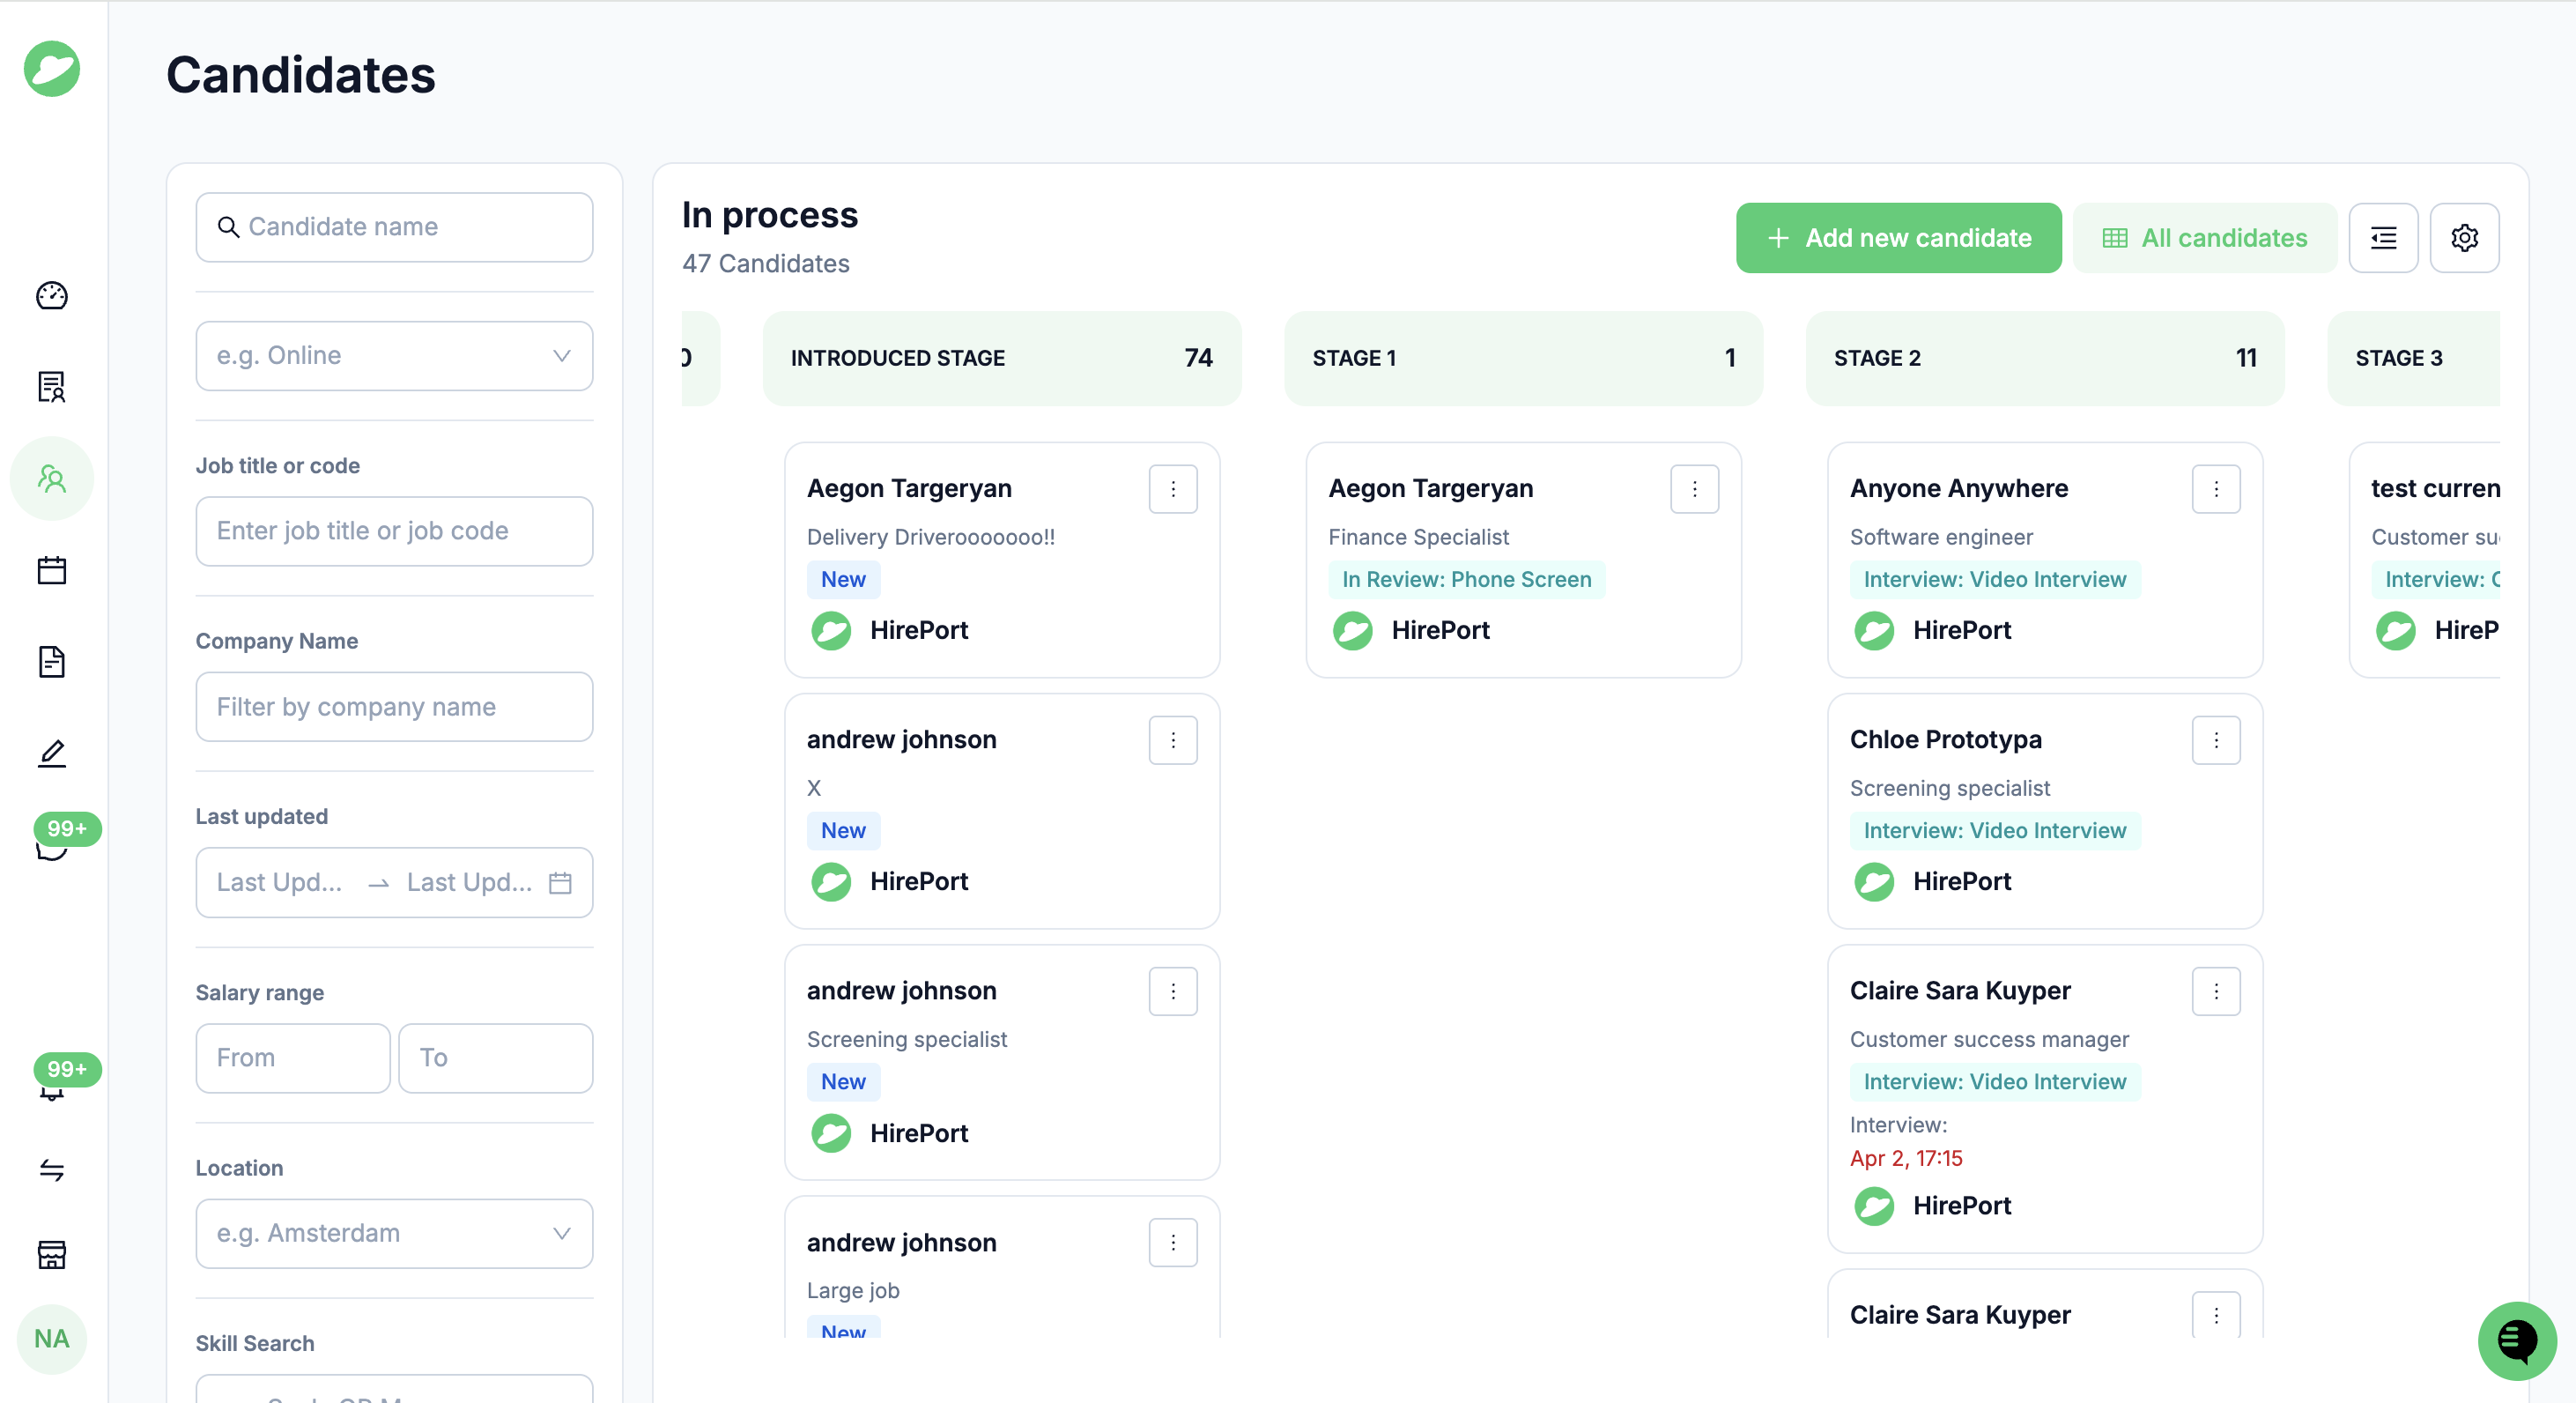Open the calendar picker in Last updated field

(560, 883)
